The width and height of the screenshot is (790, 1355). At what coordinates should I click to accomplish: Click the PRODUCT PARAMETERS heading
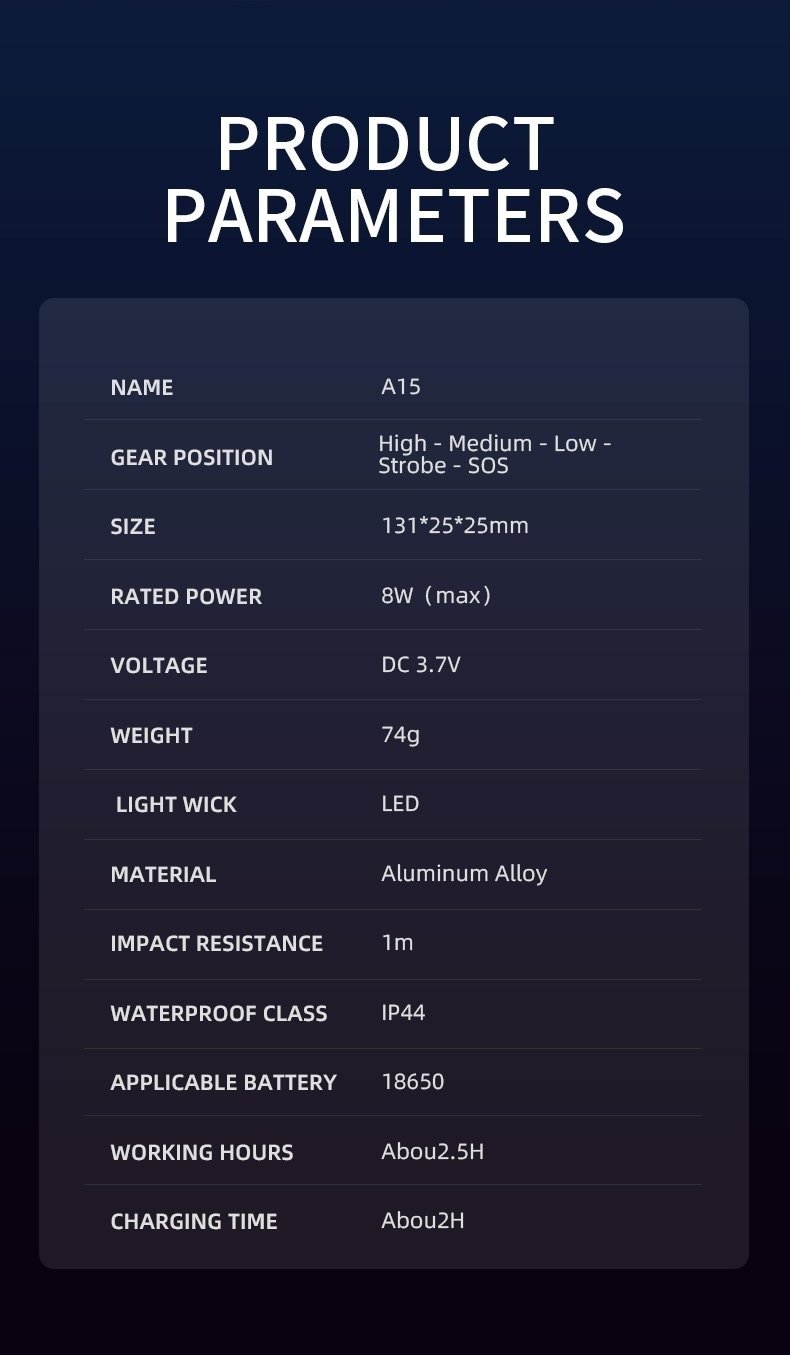coord(394,180)
